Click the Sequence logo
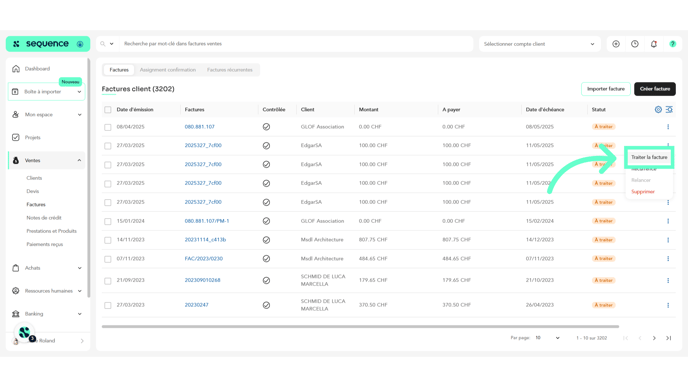Image resolution: width=688 pixels, height=387 pixels. point(47,44)
